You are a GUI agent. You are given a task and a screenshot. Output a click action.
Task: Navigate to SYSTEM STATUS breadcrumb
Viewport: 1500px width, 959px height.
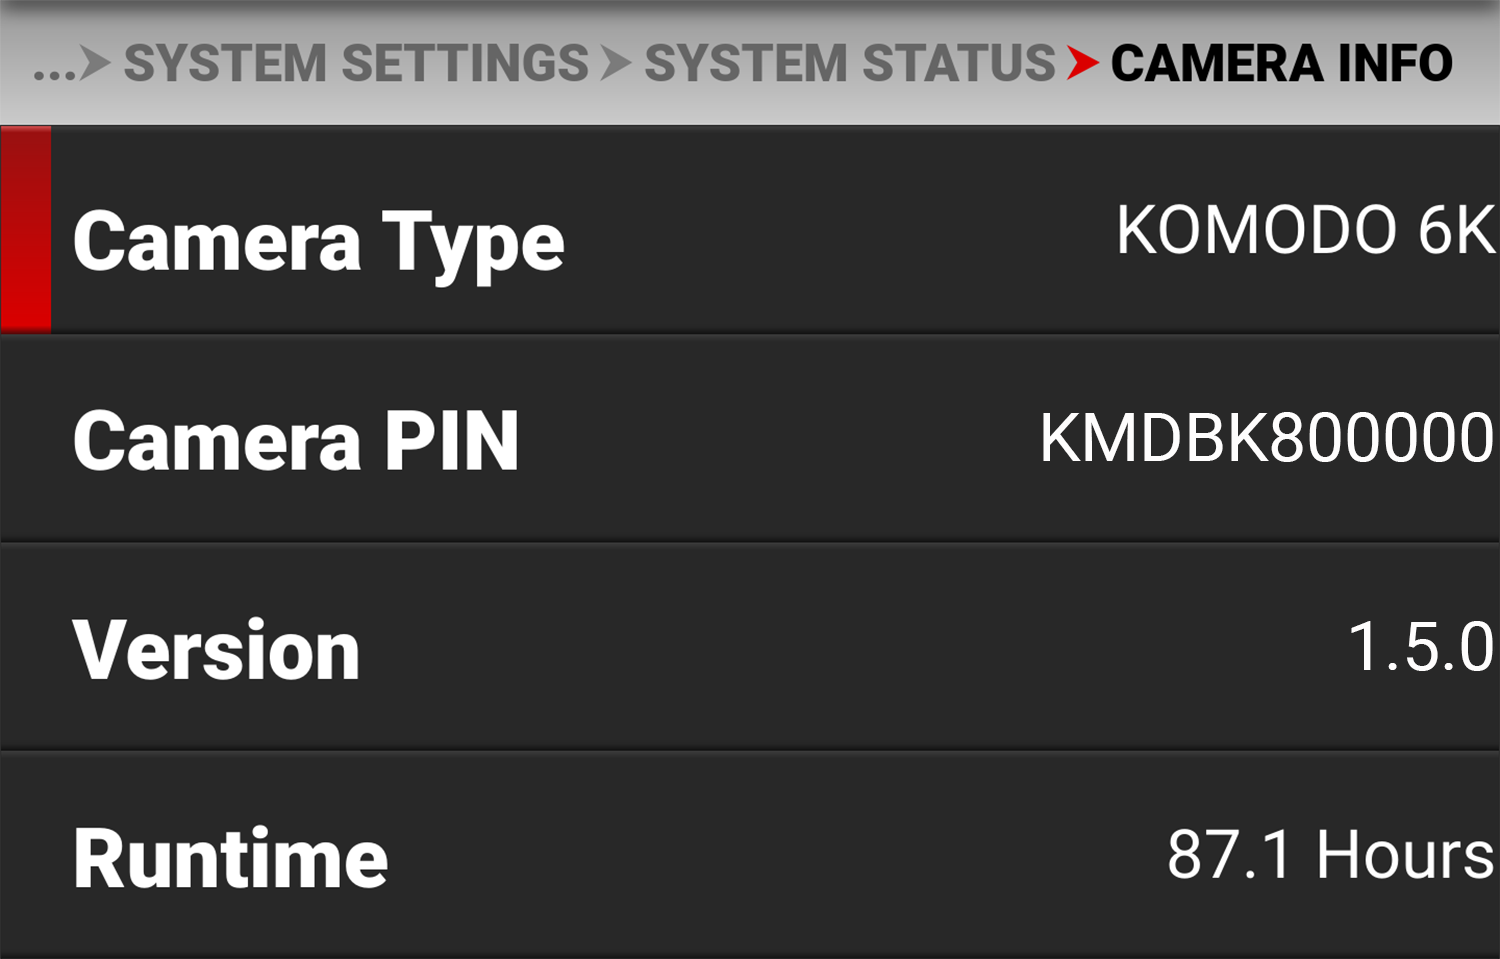point(850,63)
